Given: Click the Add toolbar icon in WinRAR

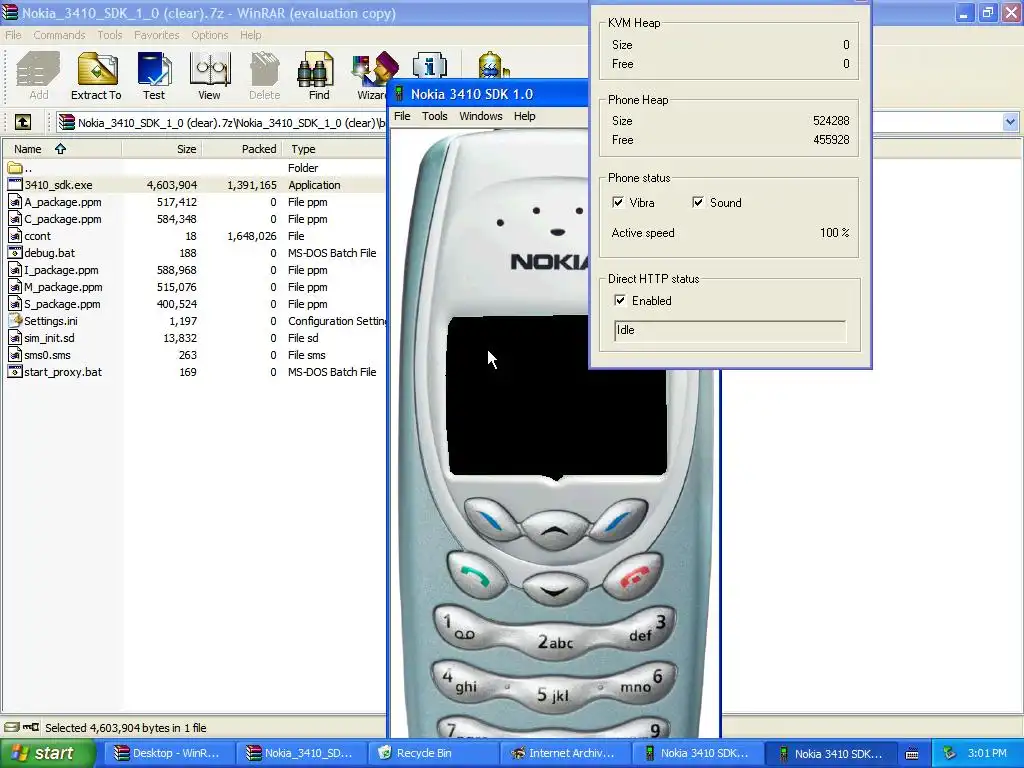Looking at the screenshot, I should 38,75.
